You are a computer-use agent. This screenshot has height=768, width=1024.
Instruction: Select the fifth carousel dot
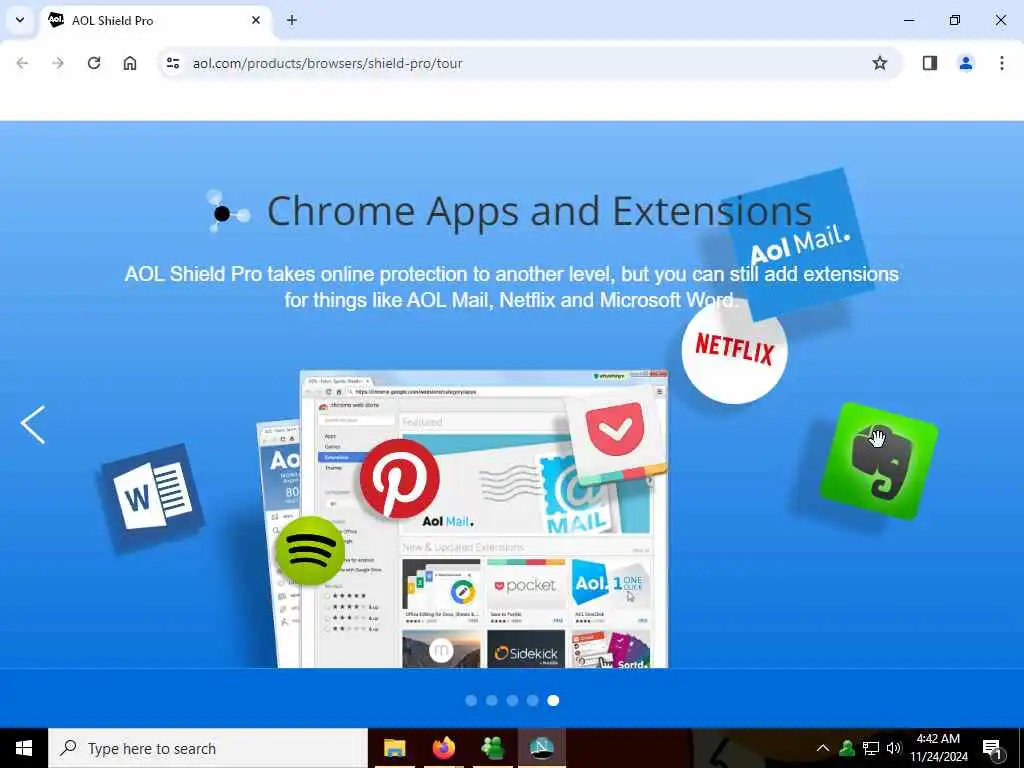point(553,701)
